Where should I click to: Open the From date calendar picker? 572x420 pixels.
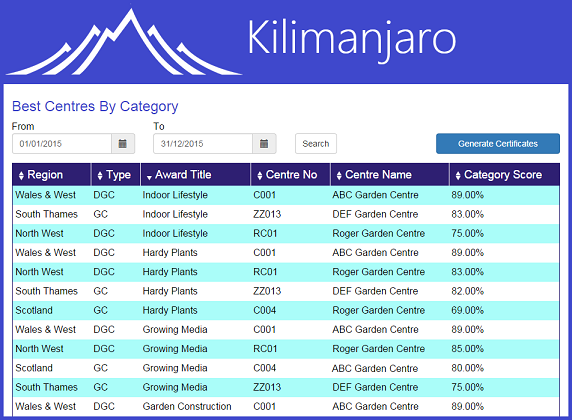pos(123,143)
